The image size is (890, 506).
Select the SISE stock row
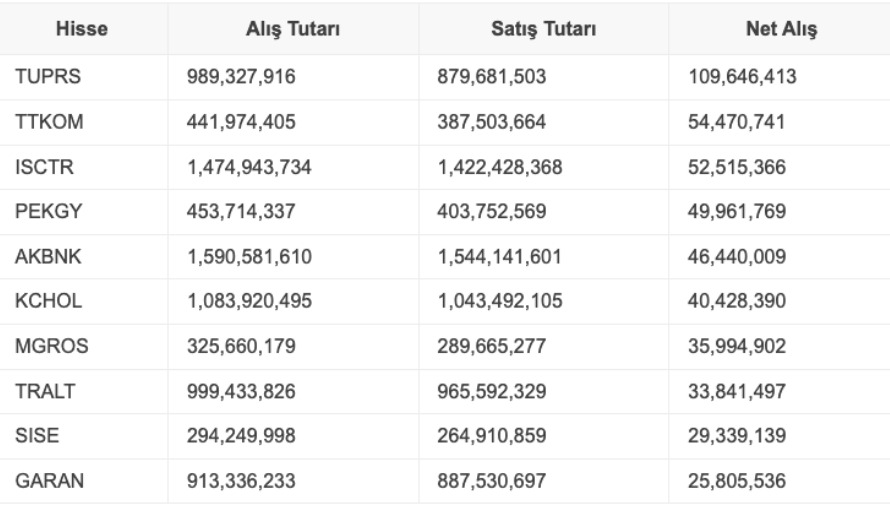click(34, 436)
